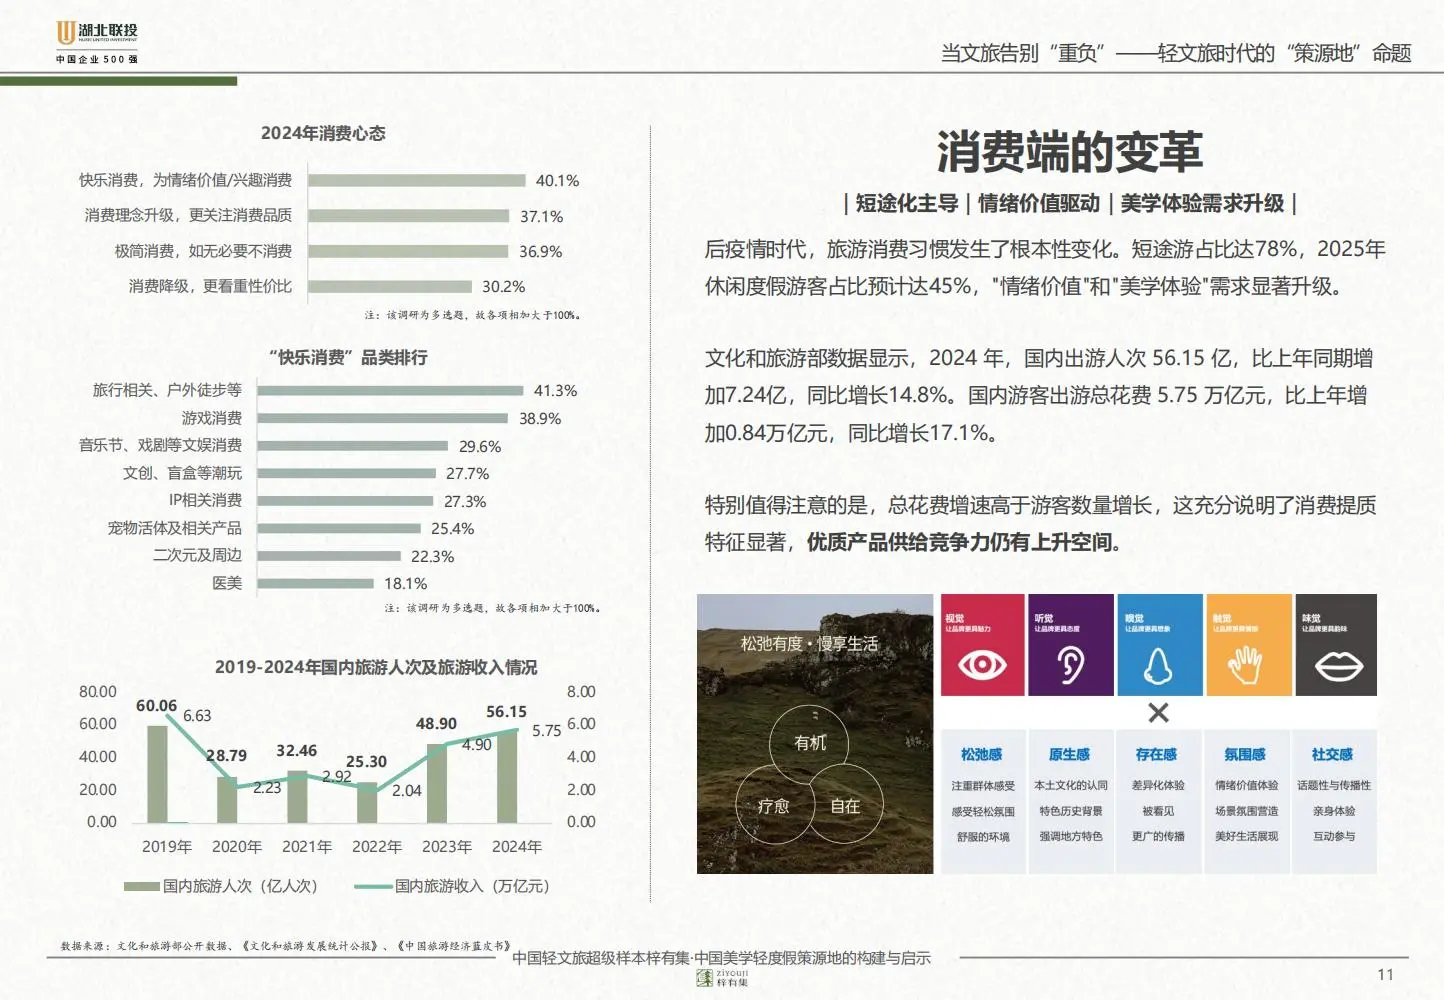Click the 消费端的变革 main title
This screenshot has width=1444, height=1000.
tap(1069, 152)
